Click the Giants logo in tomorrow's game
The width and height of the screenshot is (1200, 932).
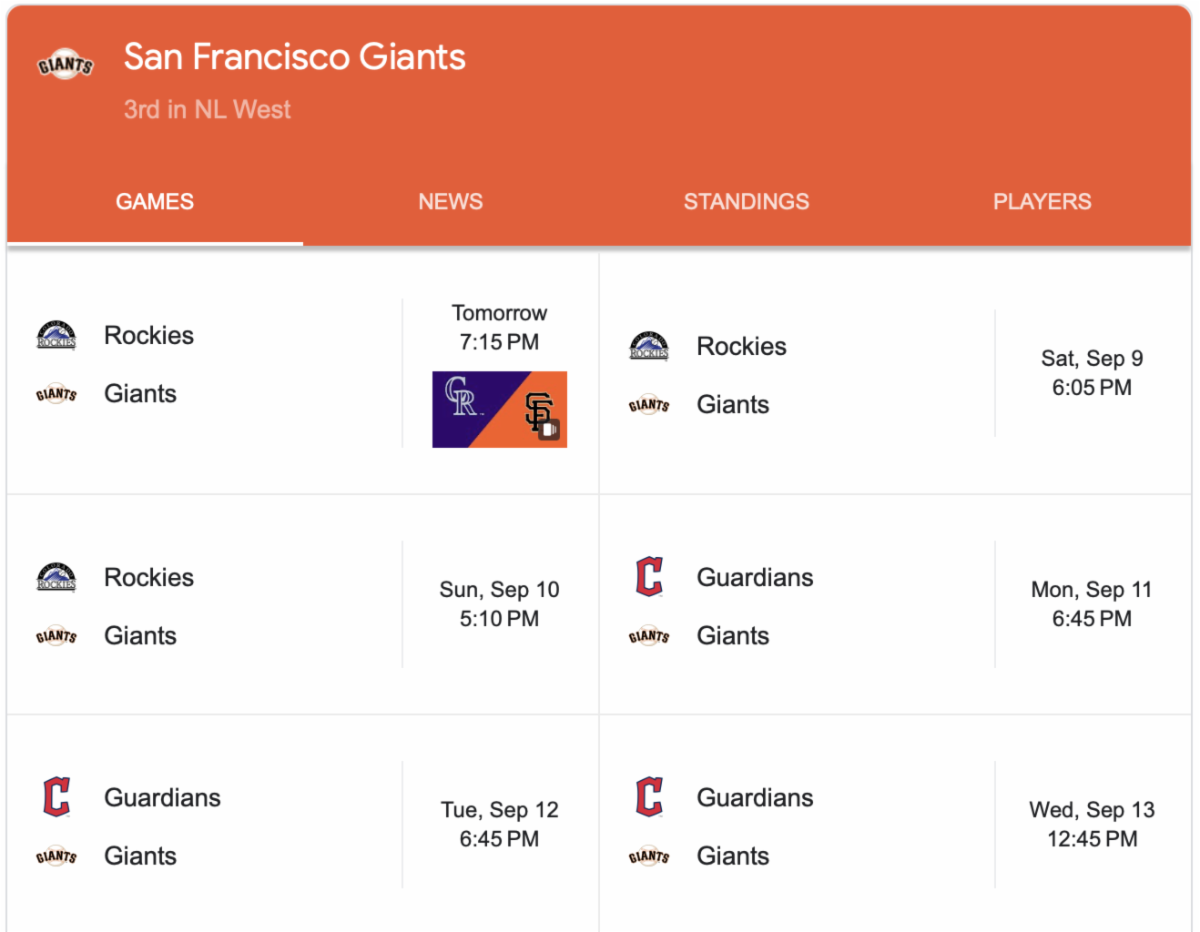[x=56, y=394]
